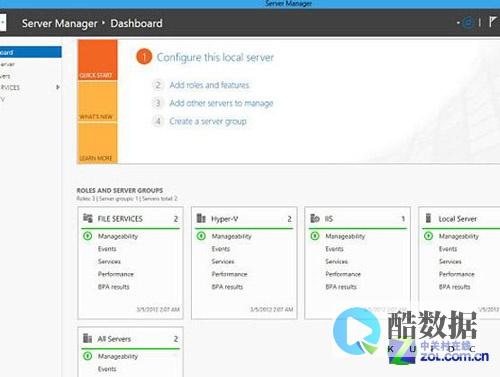Click Events in IIS tile
This screenshot has height=377, width=500.
click(334, 249)
